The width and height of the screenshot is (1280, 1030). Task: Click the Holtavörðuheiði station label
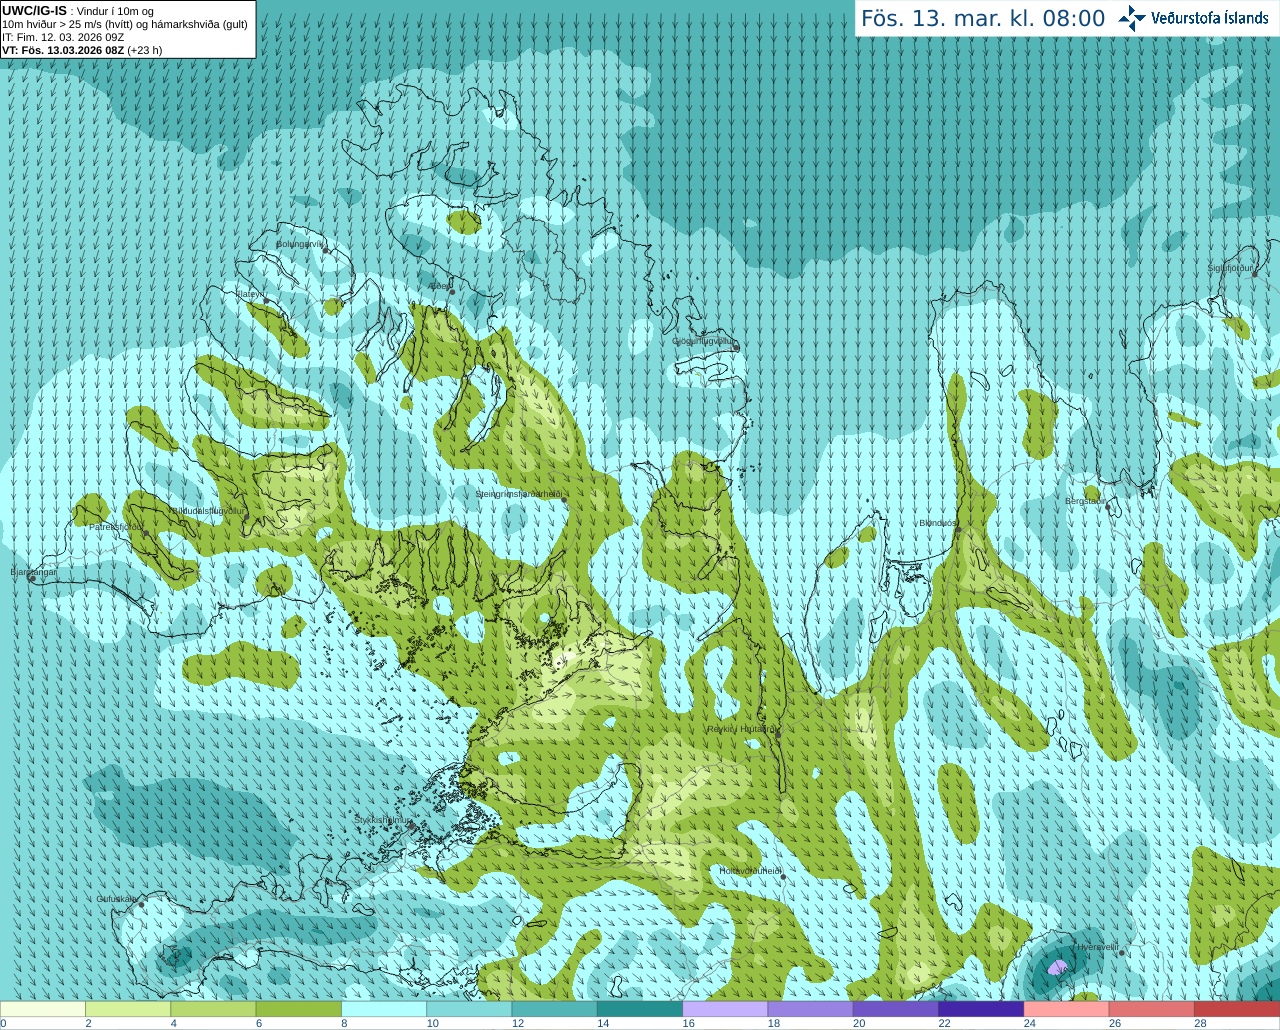(750, 871)
